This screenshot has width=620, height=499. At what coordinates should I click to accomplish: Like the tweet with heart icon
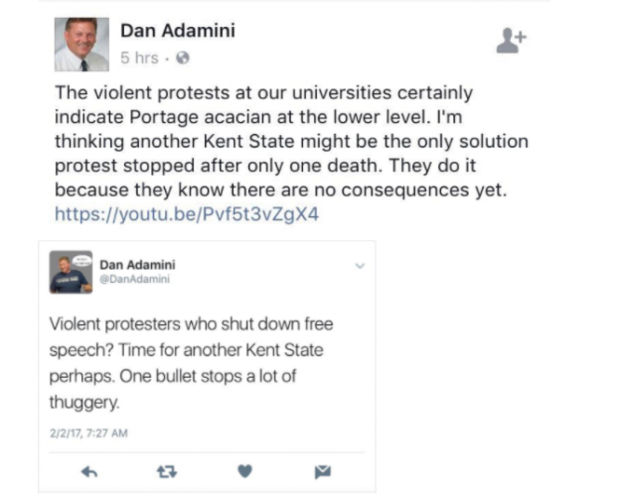coord(245,471)
